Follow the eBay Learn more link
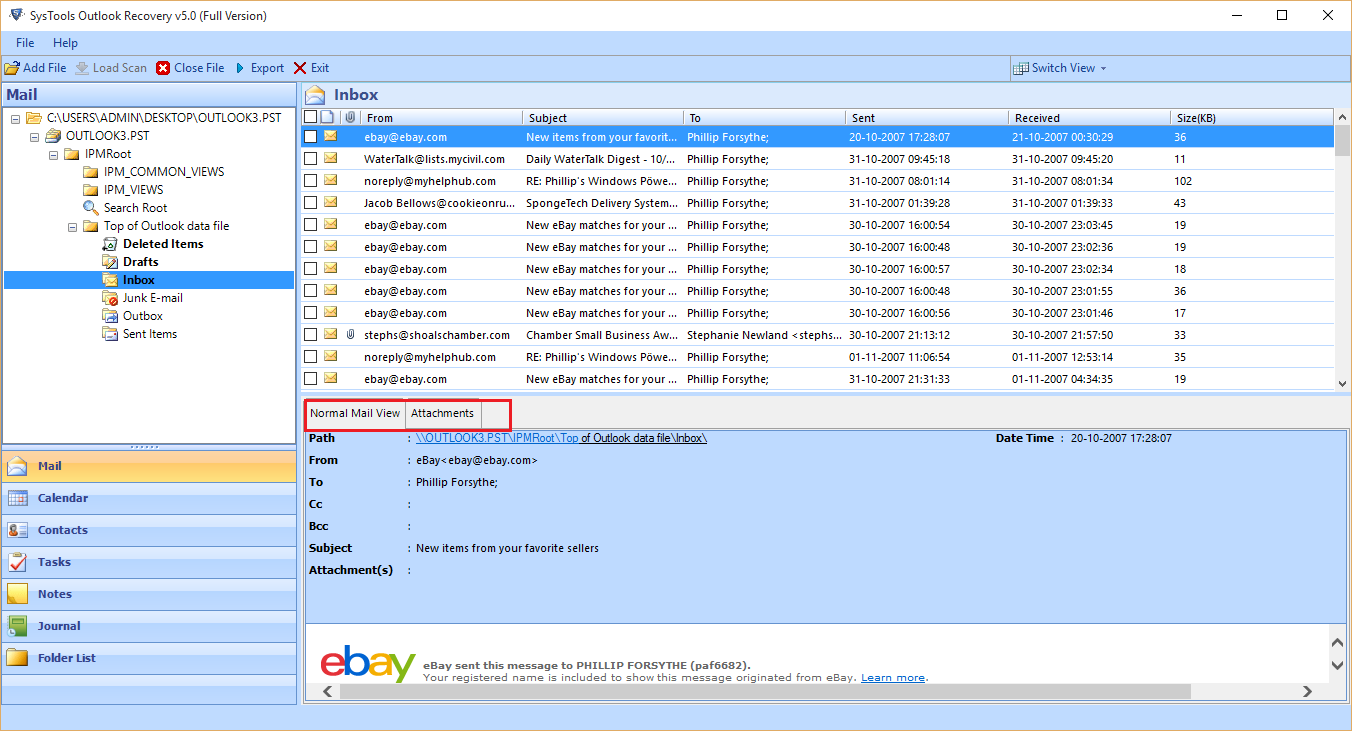The image size is (1352, 731). pos(893,677)
